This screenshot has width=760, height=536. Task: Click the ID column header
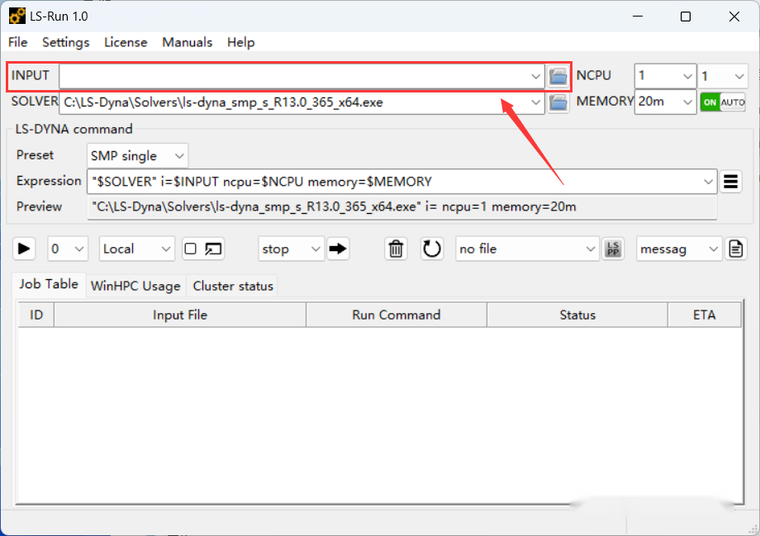[36, 315]
